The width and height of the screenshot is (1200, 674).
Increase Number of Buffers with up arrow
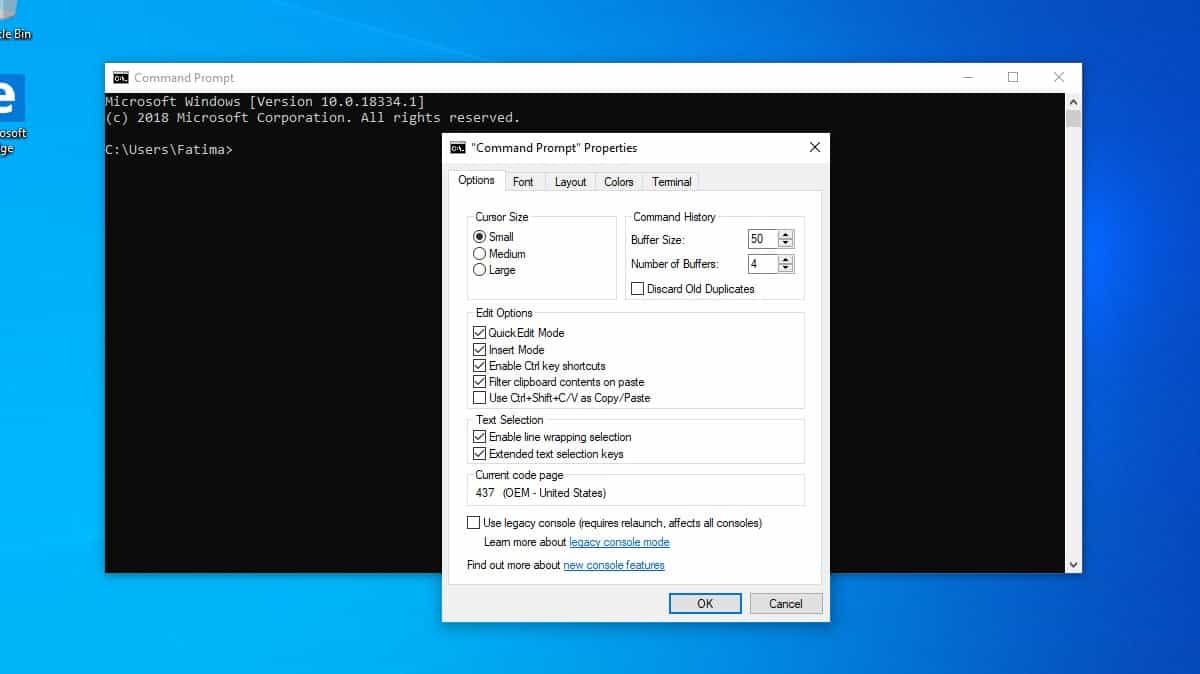click(786, 260)
